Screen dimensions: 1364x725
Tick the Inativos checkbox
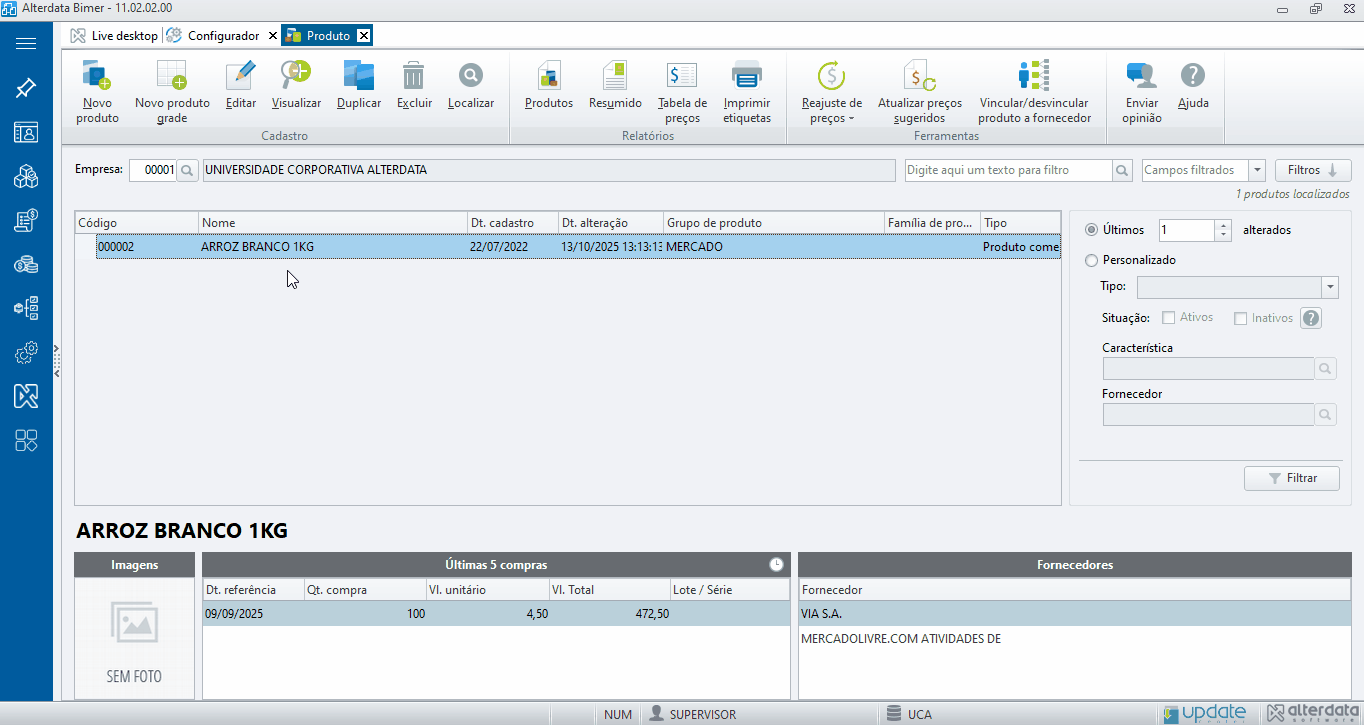(1241, 319)
